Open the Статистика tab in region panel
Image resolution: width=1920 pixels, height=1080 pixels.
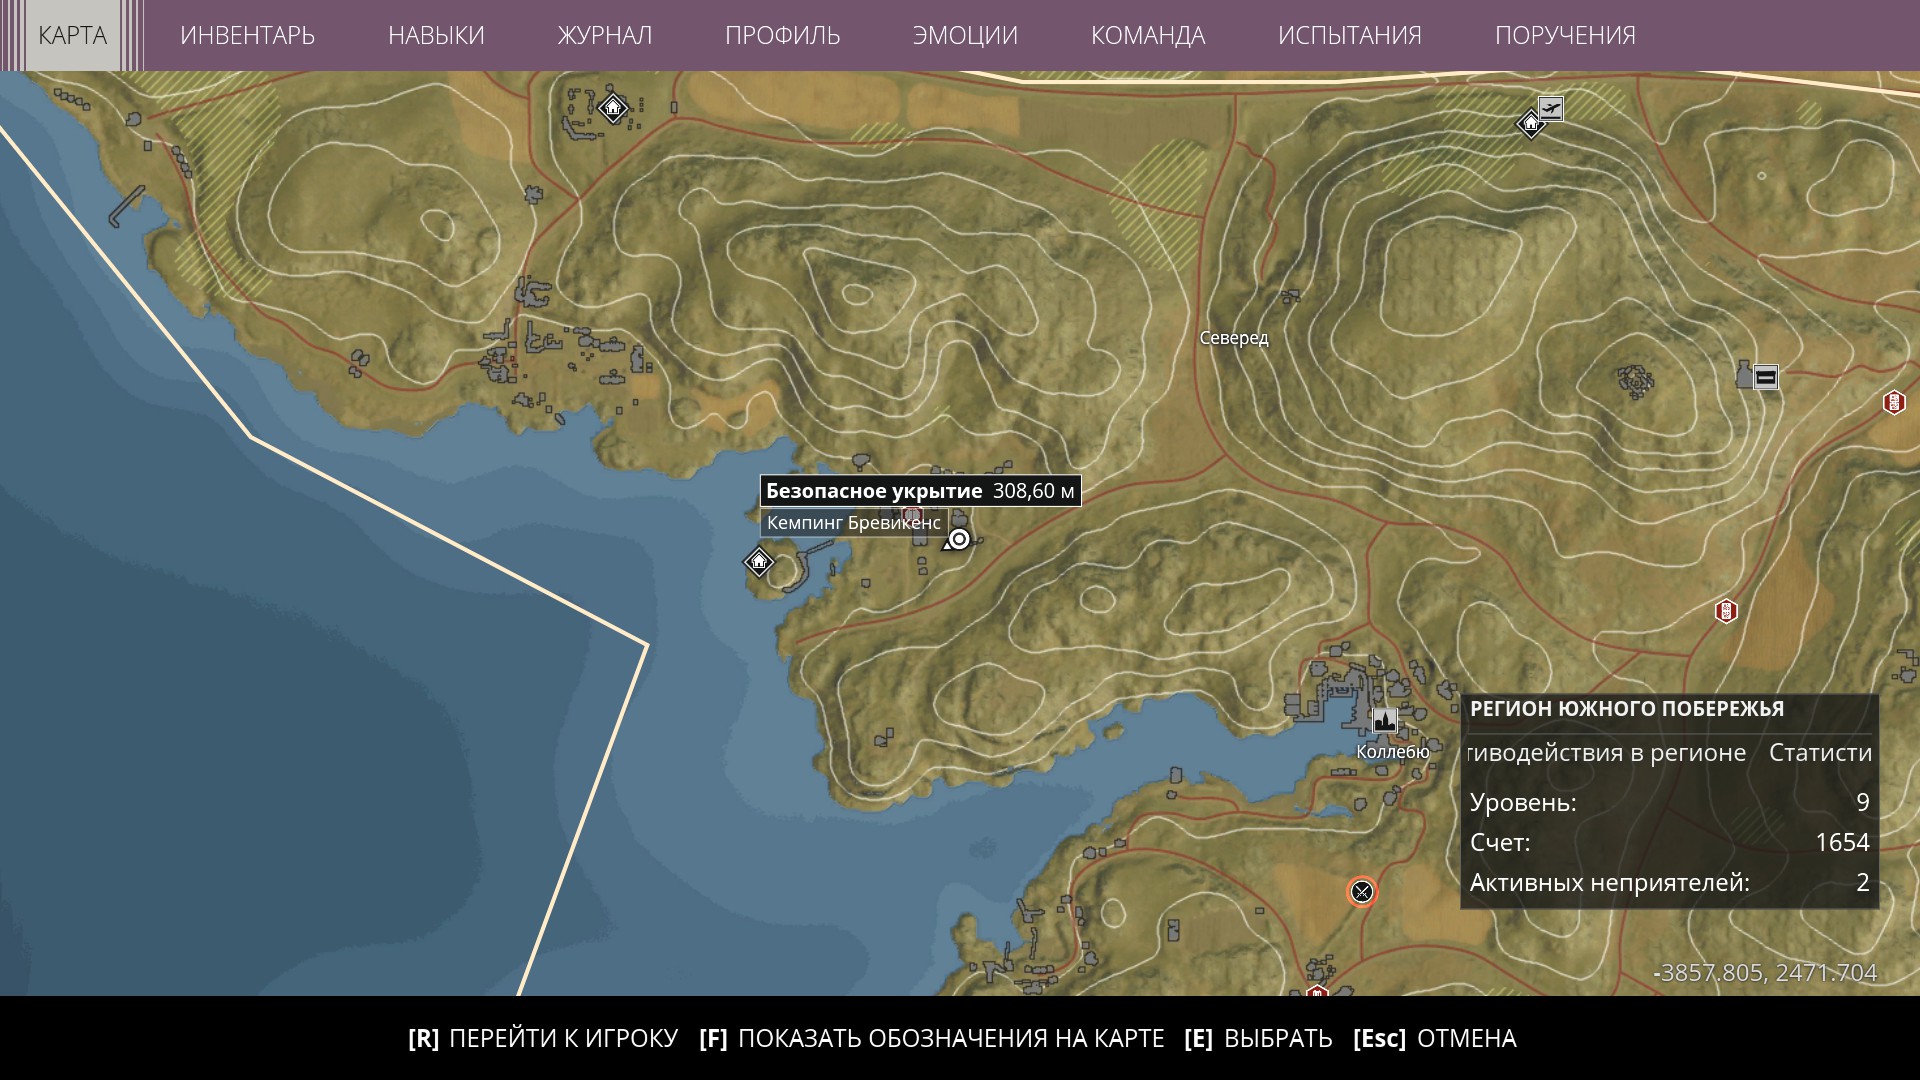[1820, 753]
